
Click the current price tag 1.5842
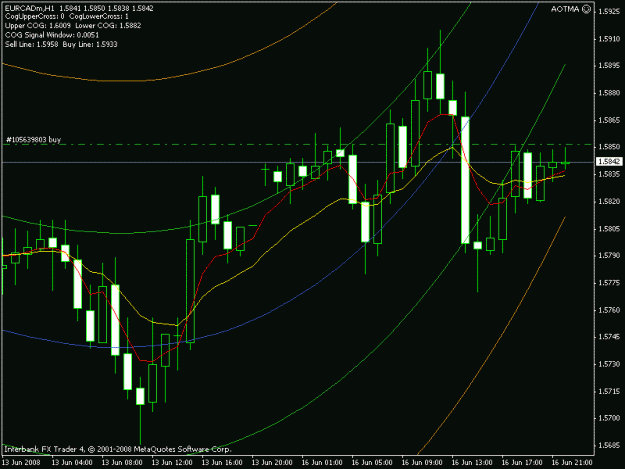[609, 161]
